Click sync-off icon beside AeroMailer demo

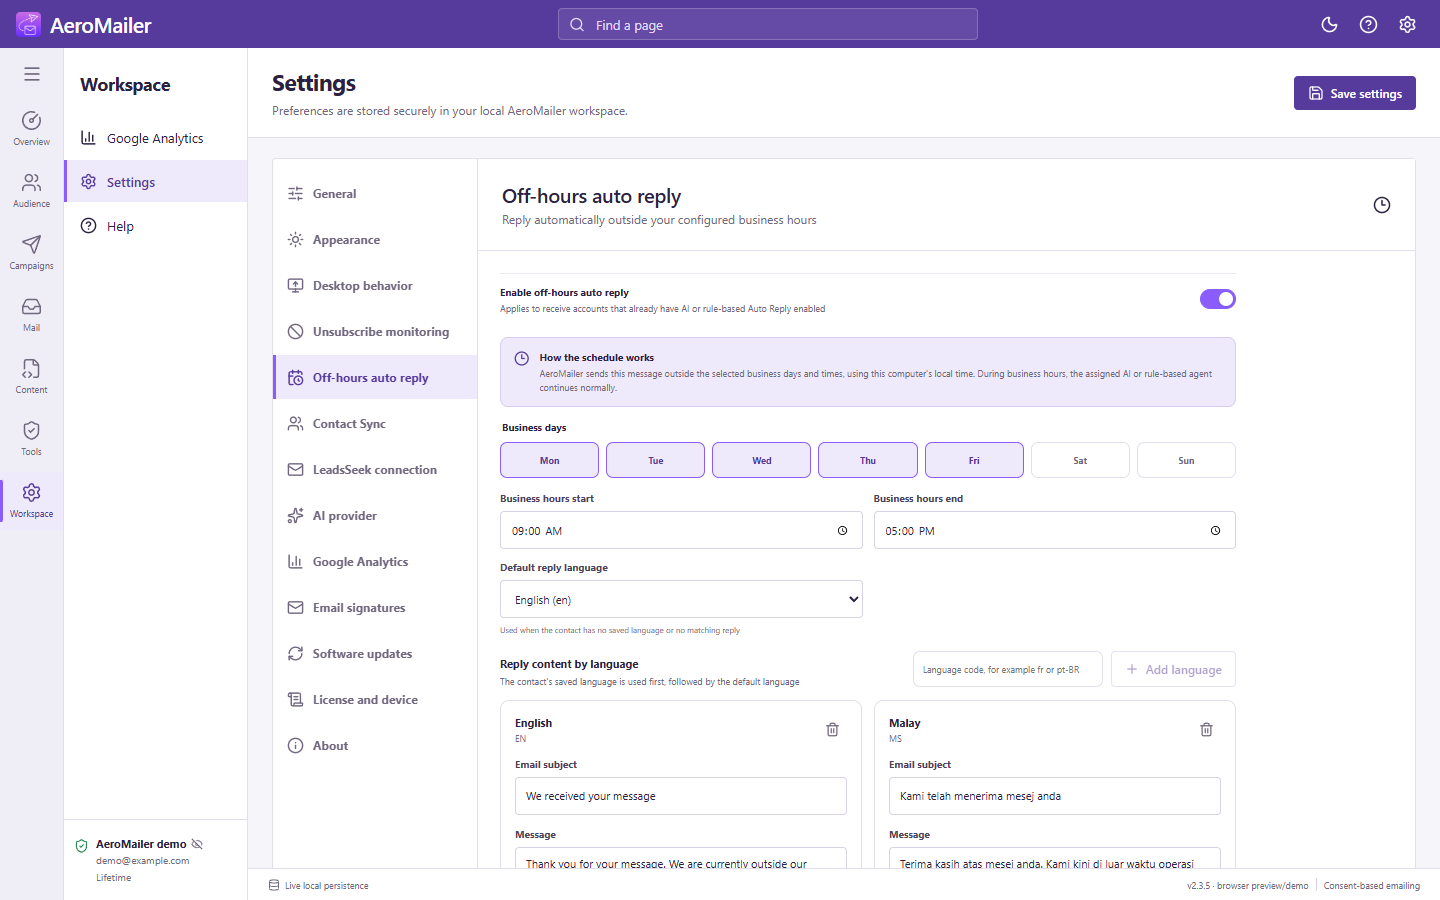tap(197, 844)
